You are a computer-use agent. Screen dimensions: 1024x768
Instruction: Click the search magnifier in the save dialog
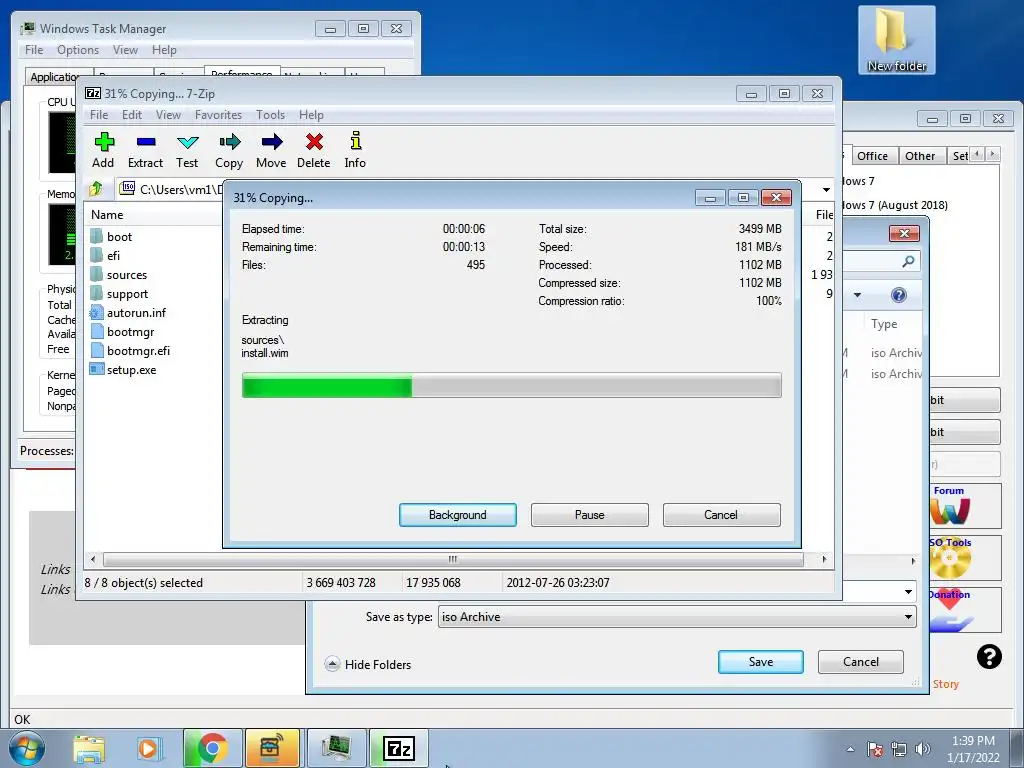(908, 261)
